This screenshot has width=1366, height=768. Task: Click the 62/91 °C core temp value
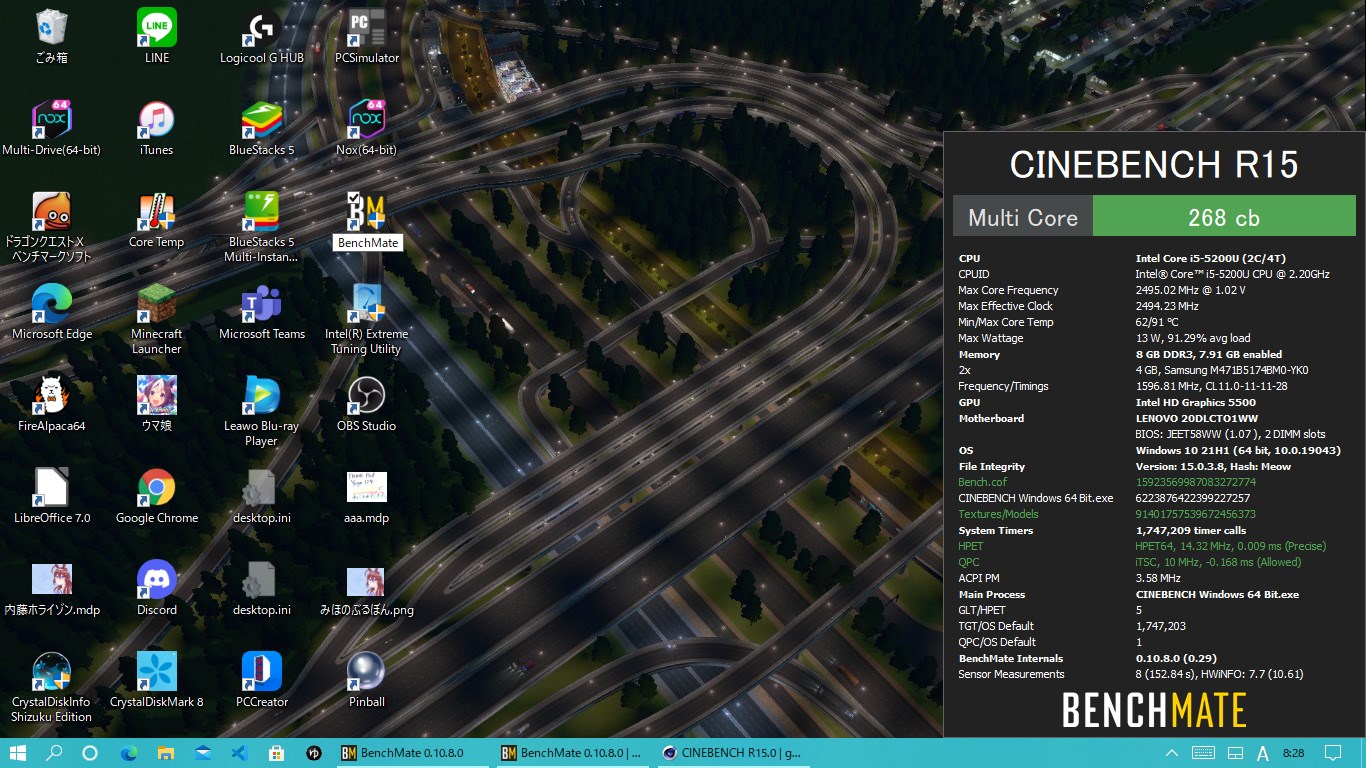pyautogui.click(x=1157, y=322)
